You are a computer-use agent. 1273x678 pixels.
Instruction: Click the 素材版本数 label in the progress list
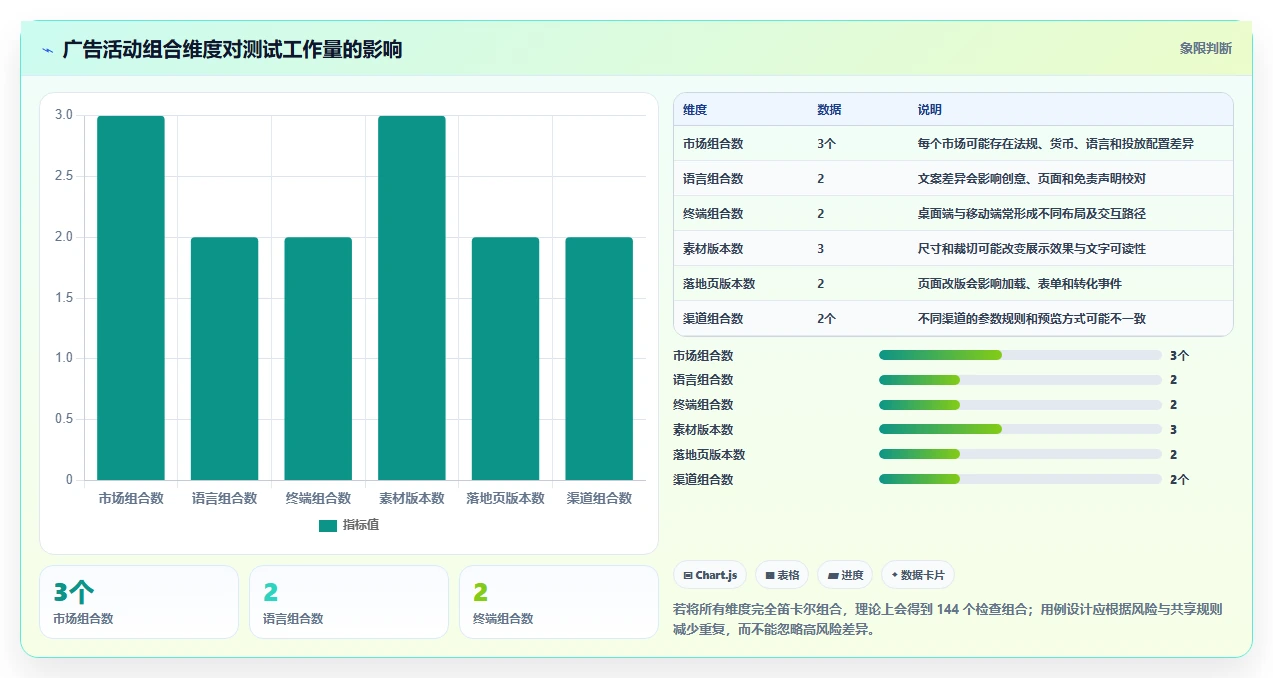click(703, 430)
